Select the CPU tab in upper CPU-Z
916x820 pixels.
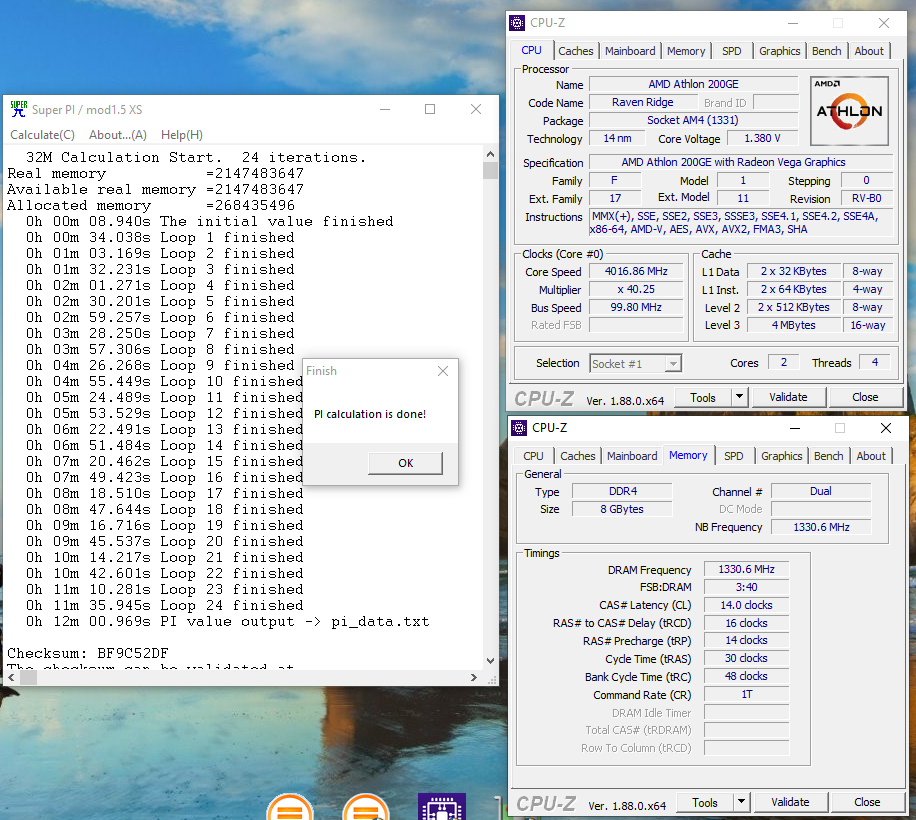click(x=532, y=50)
